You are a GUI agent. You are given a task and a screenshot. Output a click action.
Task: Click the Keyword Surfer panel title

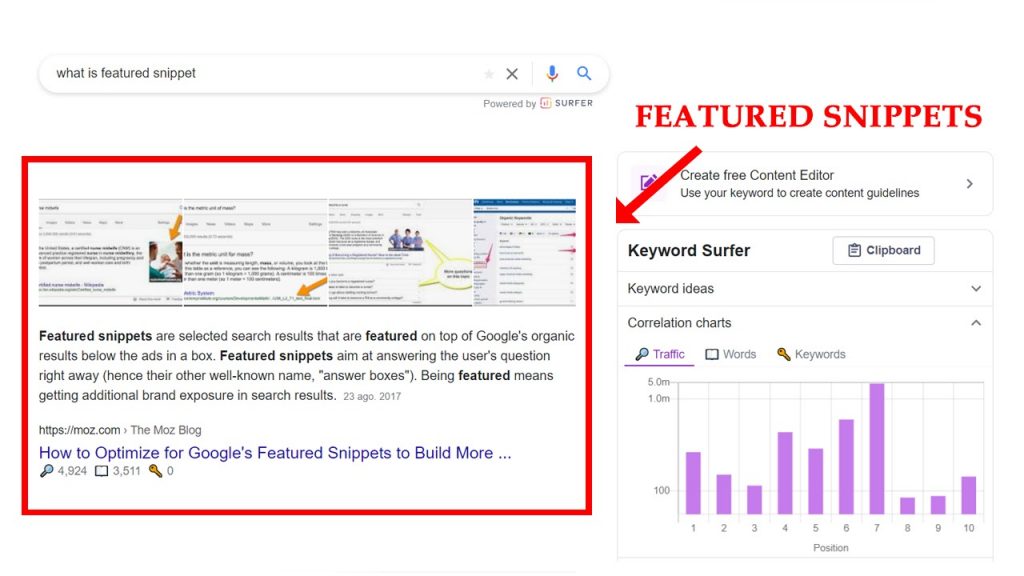(688, 250)
